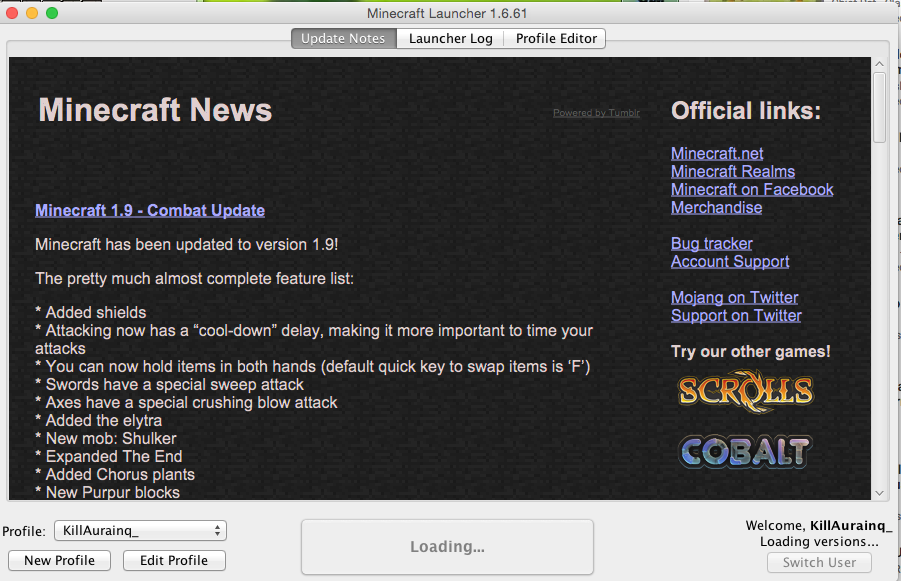Viewport: 901px width, 581px height.
Task: Click the yellow minimize window button
Action: click(x=32, y=13)
